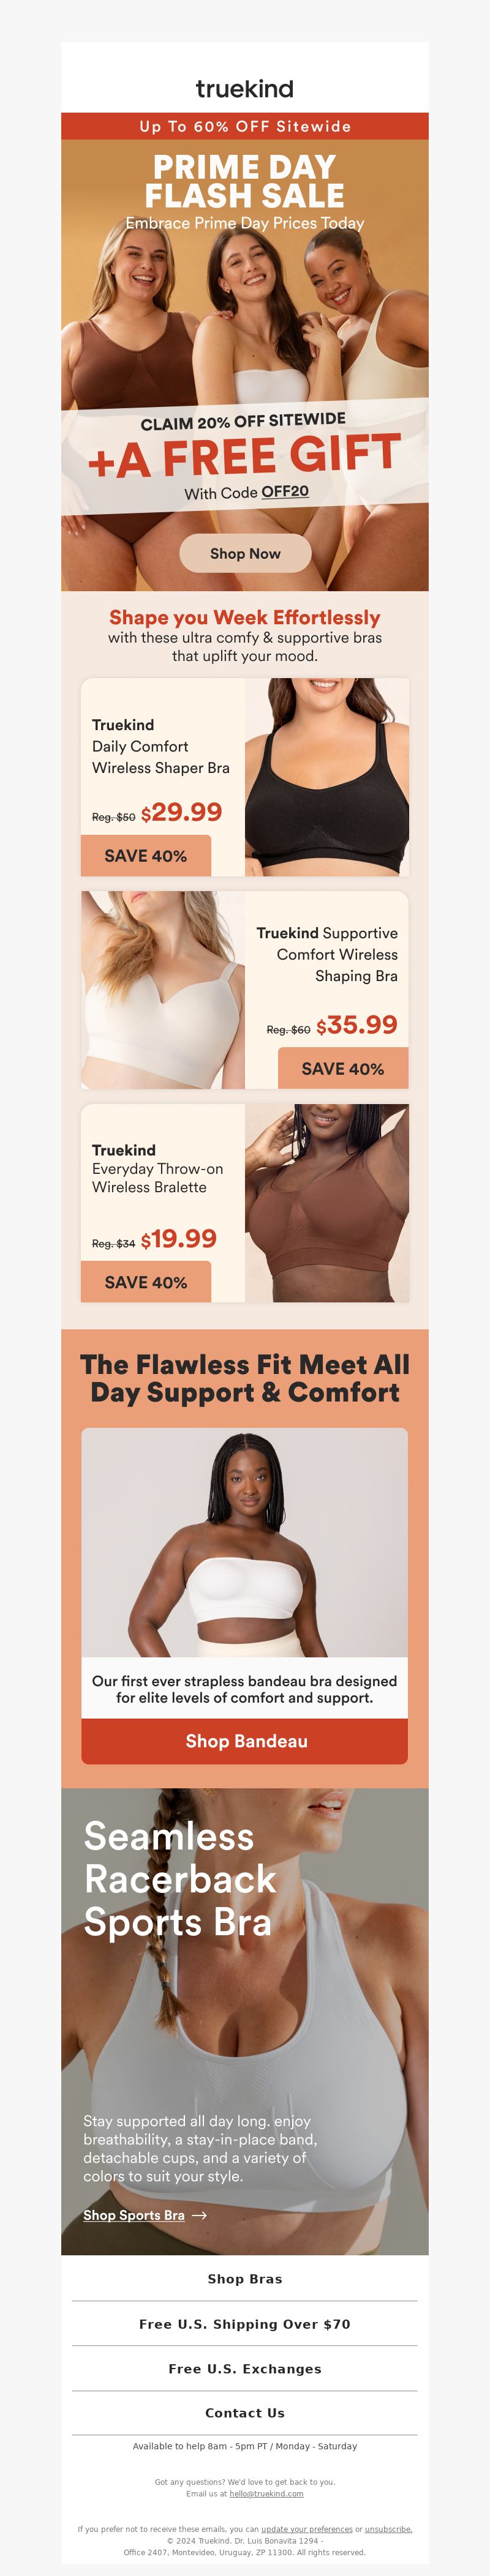The height and width of the screenshot is (2576, 490).
Task: Open the Daily Comfort Wireless Shaper Bra image
Action: (327, 777)
